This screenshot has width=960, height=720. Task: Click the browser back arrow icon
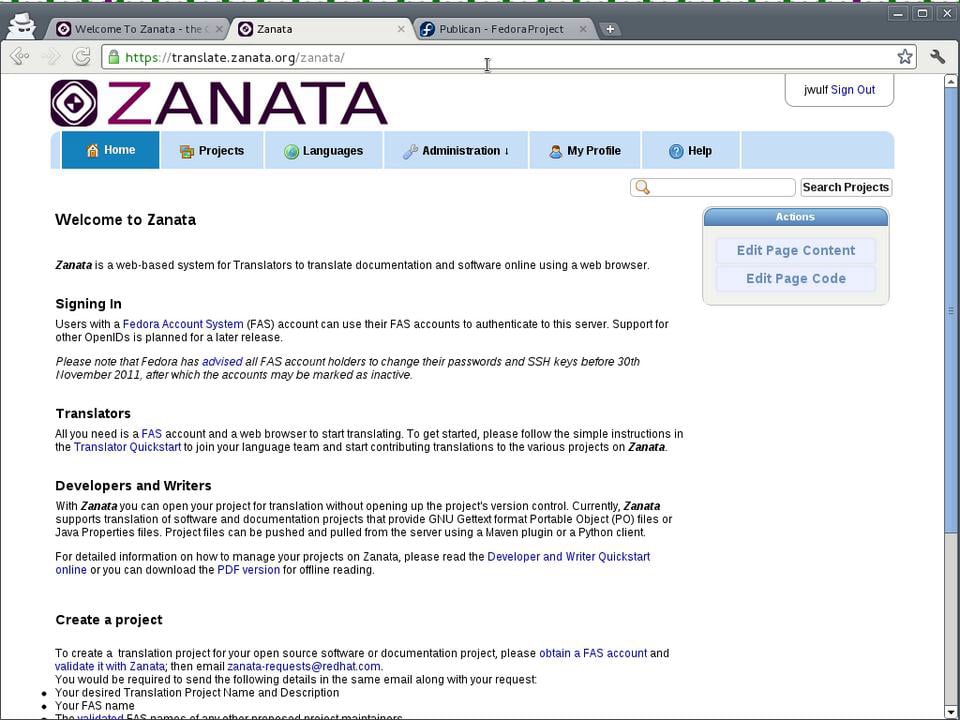[20, 57]
